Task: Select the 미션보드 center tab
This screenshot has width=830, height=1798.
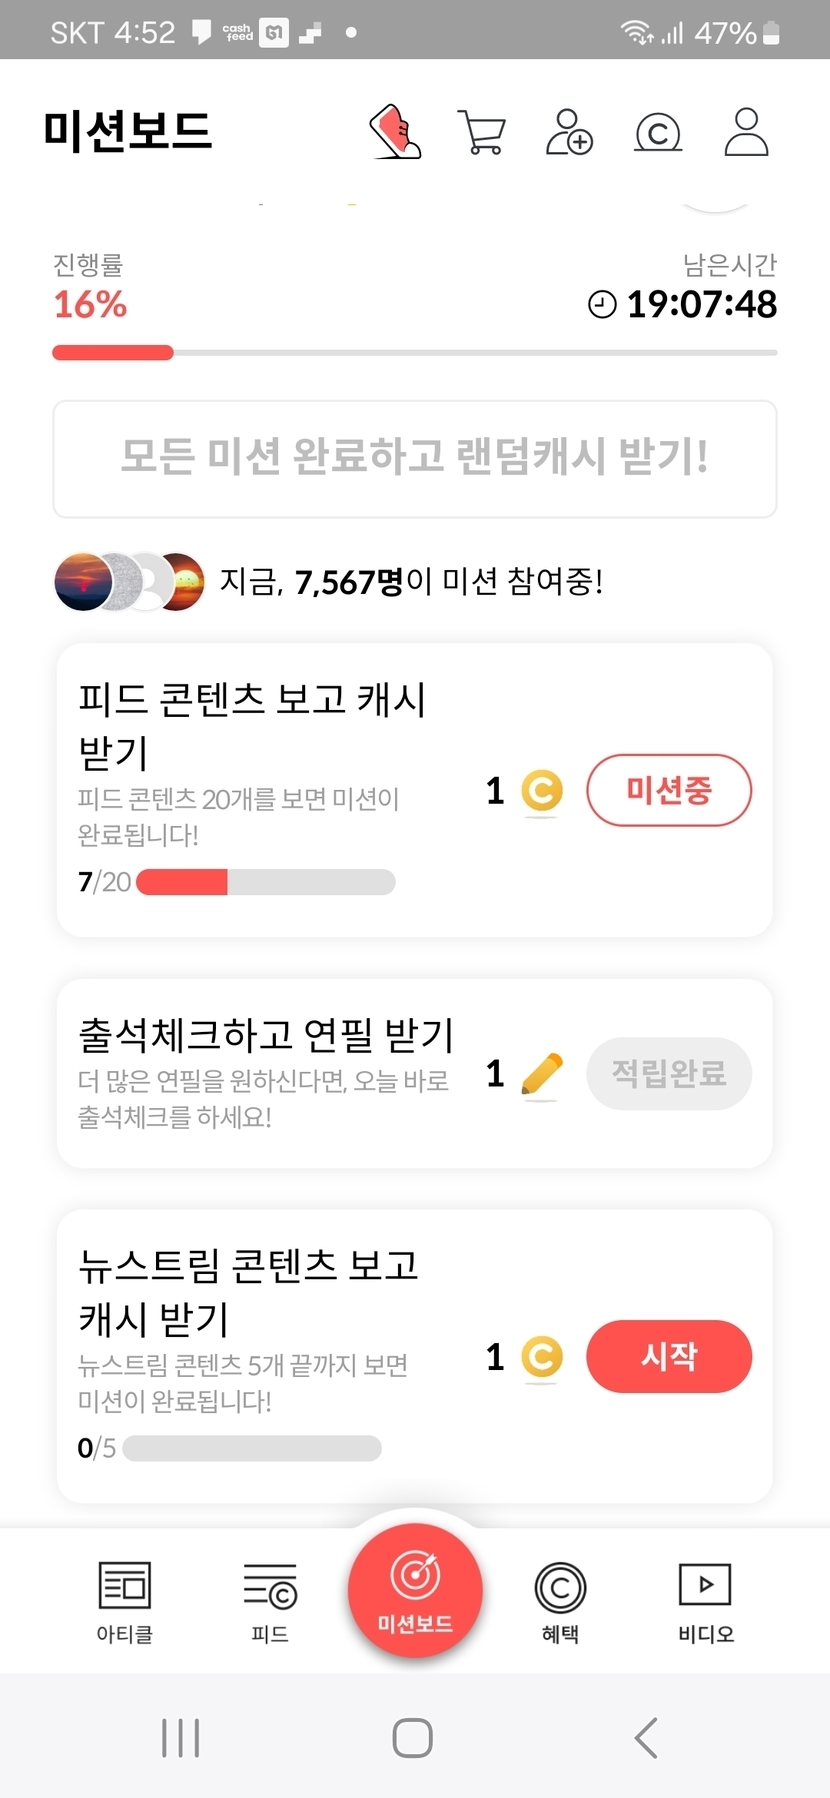Action: click(x=415, y=1590)
